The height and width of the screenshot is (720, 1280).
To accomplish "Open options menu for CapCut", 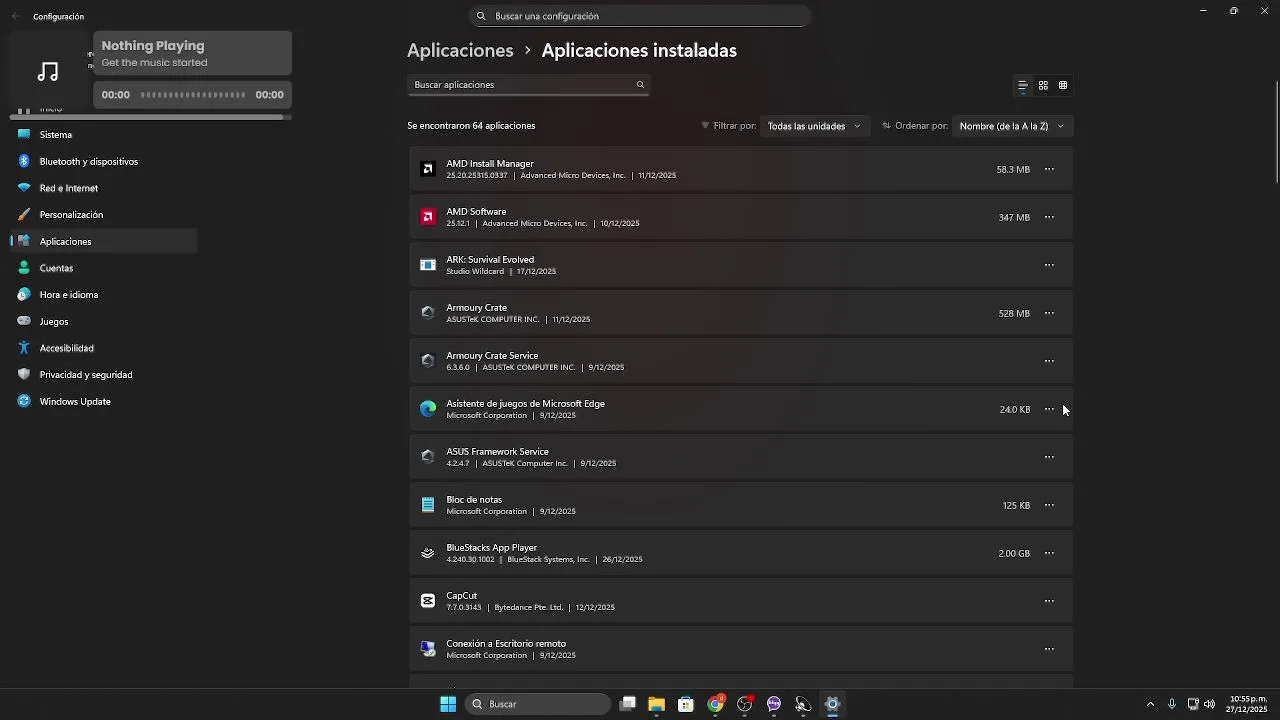I will [x=1049, y=601].
